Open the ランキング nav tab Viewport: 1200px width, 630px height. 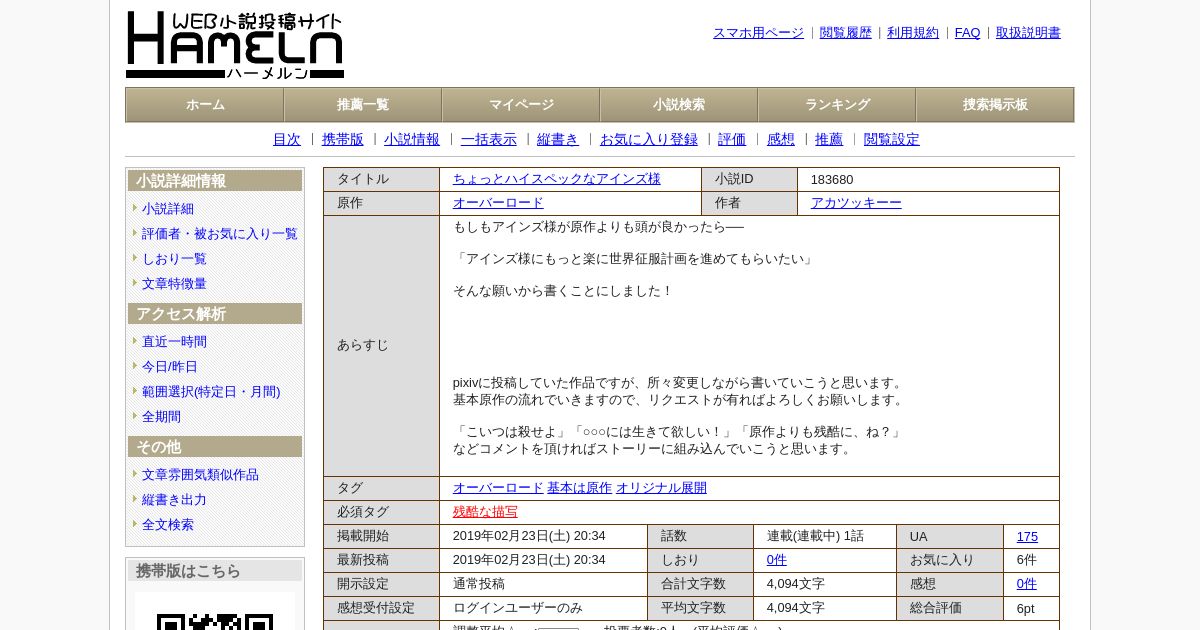pyautogui.click(x=837, y=105)
